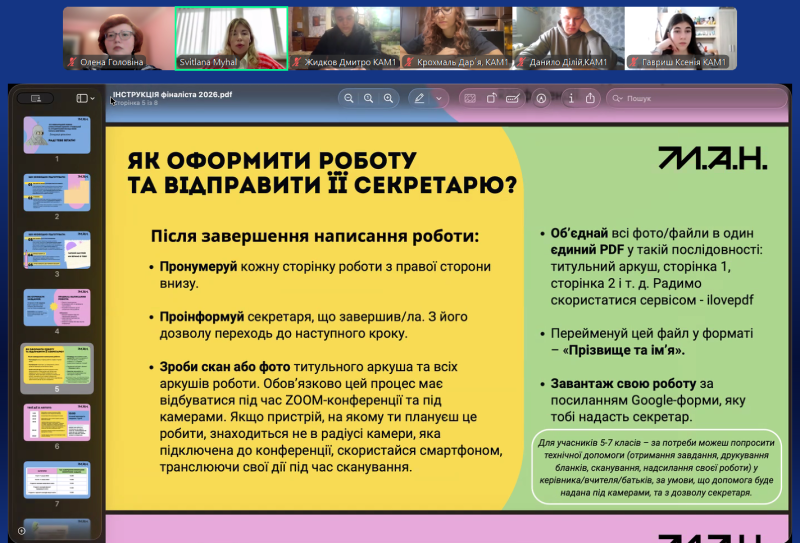Select page 1 thumbnail in sidebar
The height and width of the screenshot is (543, 800).
[x=56, y=135]
